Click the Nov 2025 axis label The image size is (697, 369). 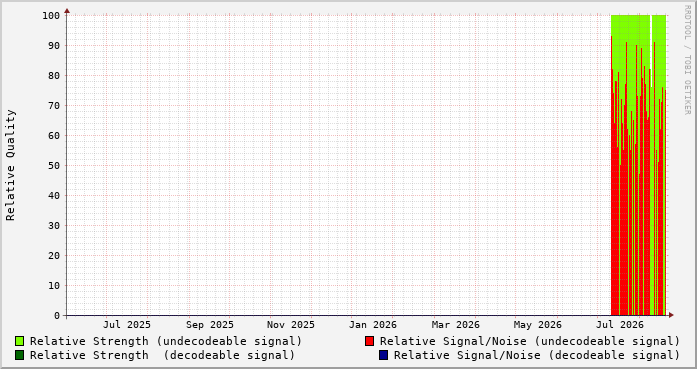[291, 325]
